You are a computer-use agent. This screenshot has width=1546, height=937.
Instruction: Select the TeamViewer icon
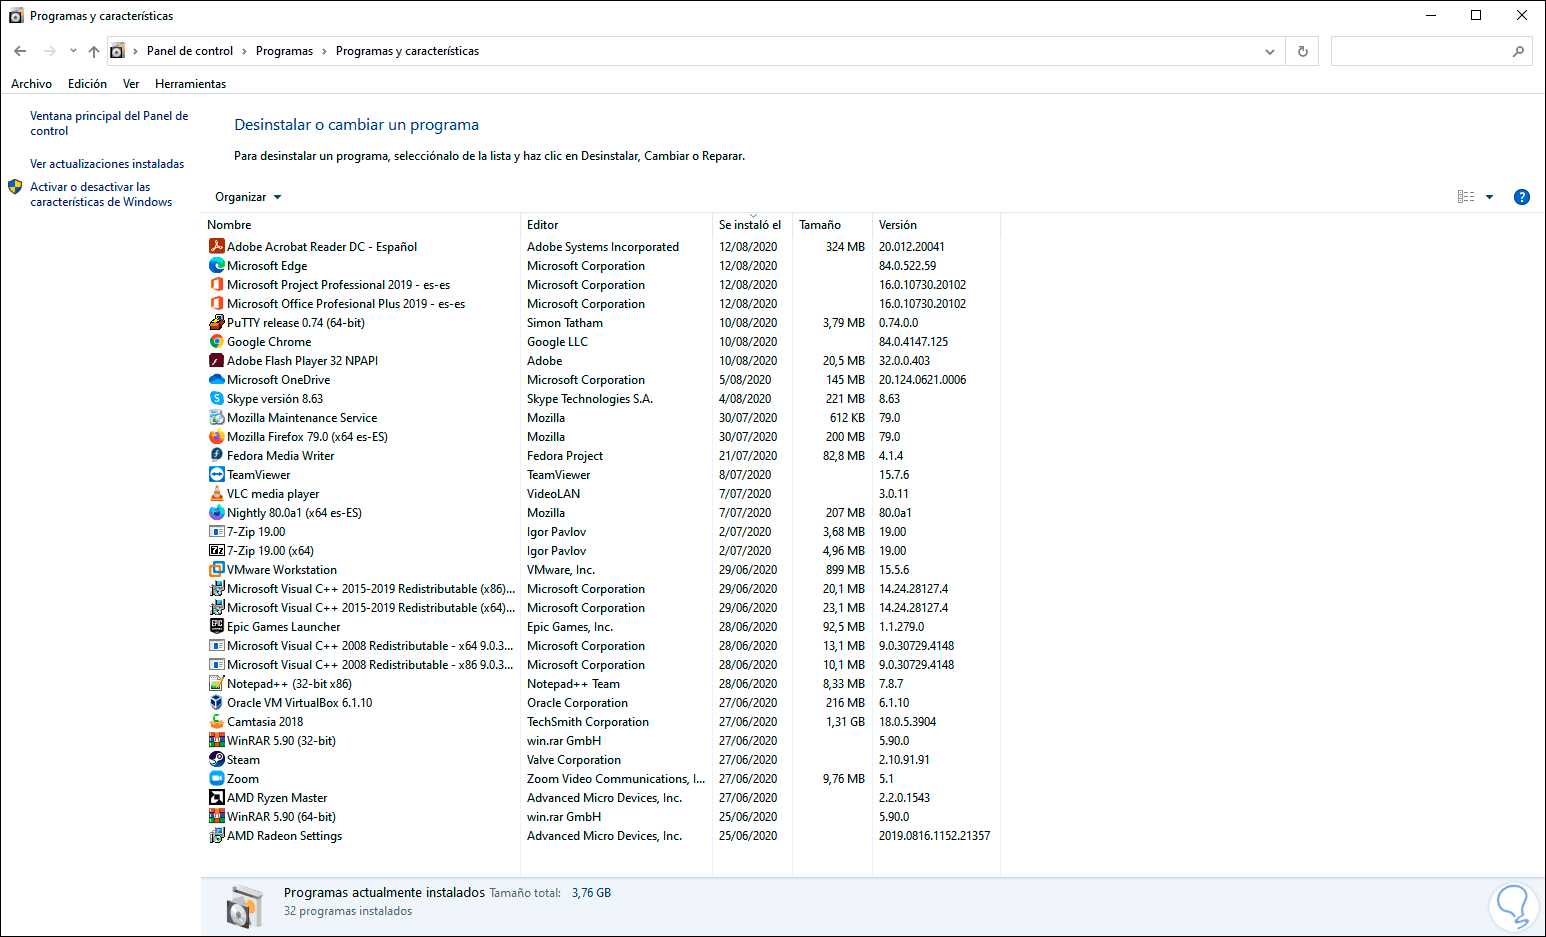(216, 474)
